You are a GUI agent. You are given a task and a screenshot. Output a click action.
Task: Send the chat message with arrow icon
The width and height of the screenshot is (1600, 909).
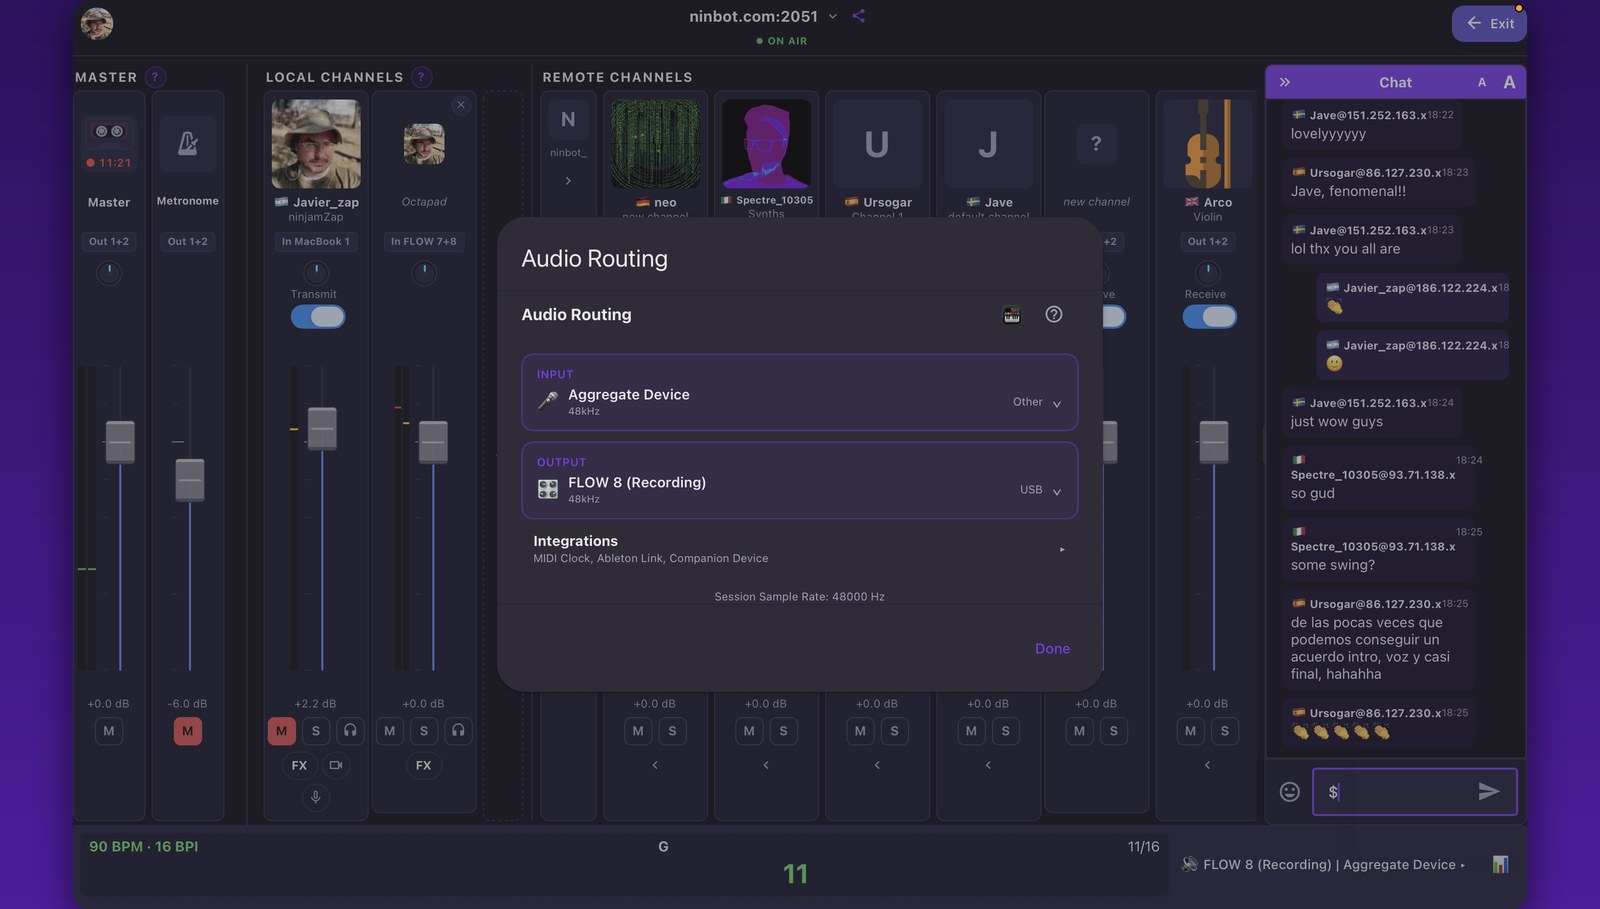click(x=1489, y=792)
